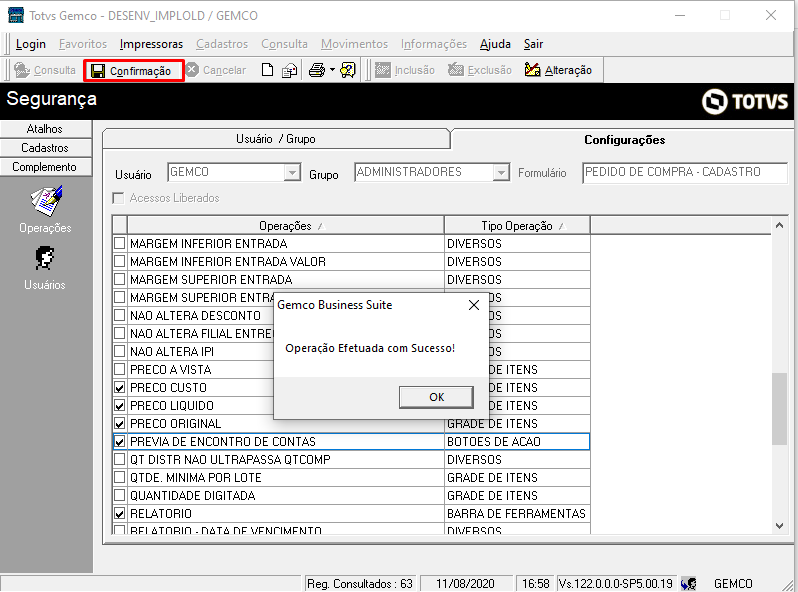This screenshot has height=592, width=798.
Task: Check QUANTIDADE DIGITADA checkbox
Action: [x=120, y=495]
